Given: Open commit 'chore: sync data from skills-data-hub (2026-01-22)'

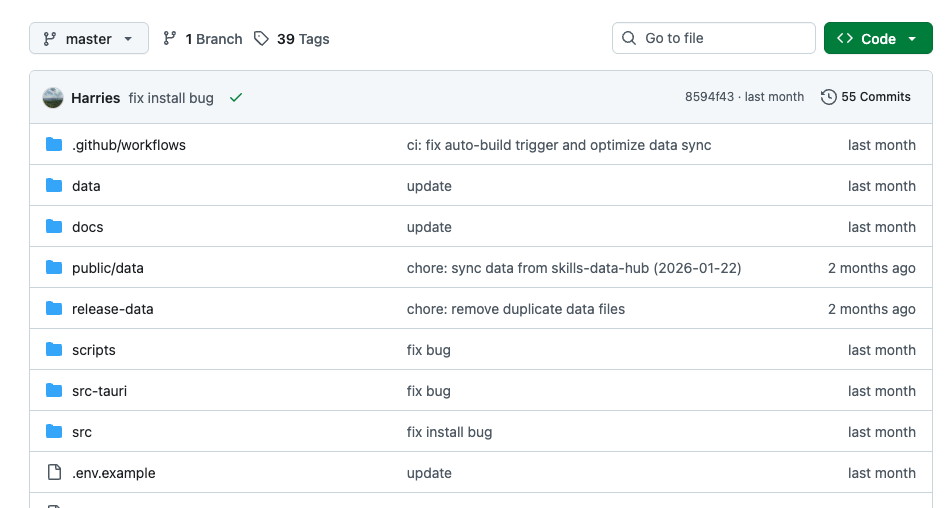Looking at the screenshot, I should point(574,268).
